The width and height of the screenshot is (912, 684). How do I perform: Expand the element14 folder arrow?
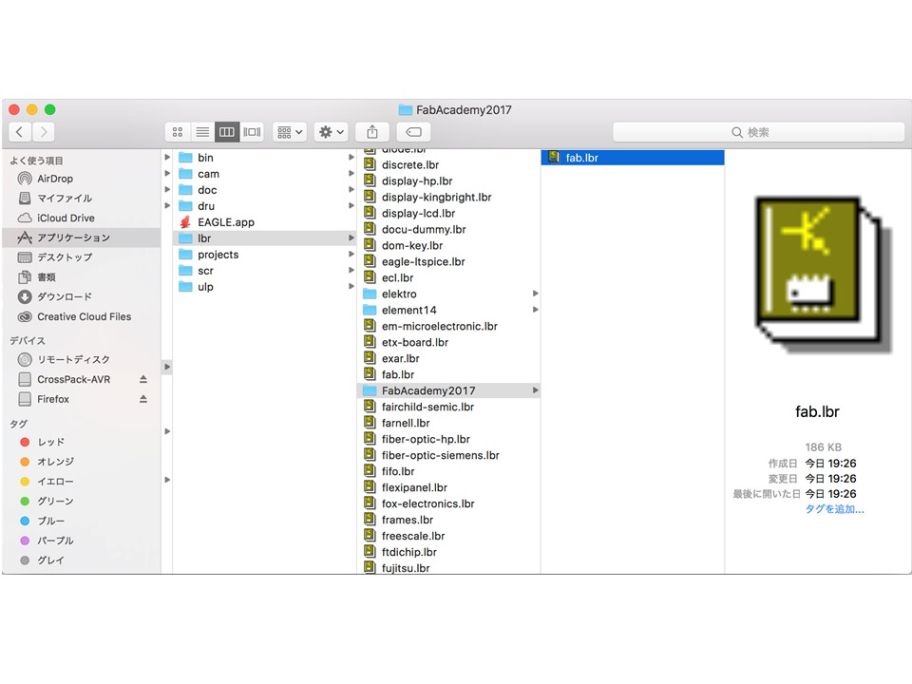pyautogui.click(x=535, y=310)
